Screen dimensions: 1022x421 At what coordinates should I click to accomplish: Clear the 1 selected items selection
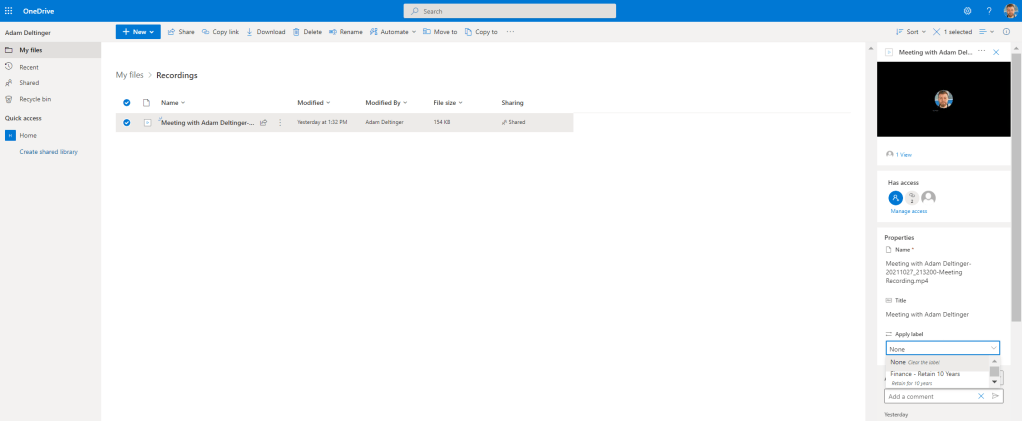pyautogui.click(x=936, y=32)
